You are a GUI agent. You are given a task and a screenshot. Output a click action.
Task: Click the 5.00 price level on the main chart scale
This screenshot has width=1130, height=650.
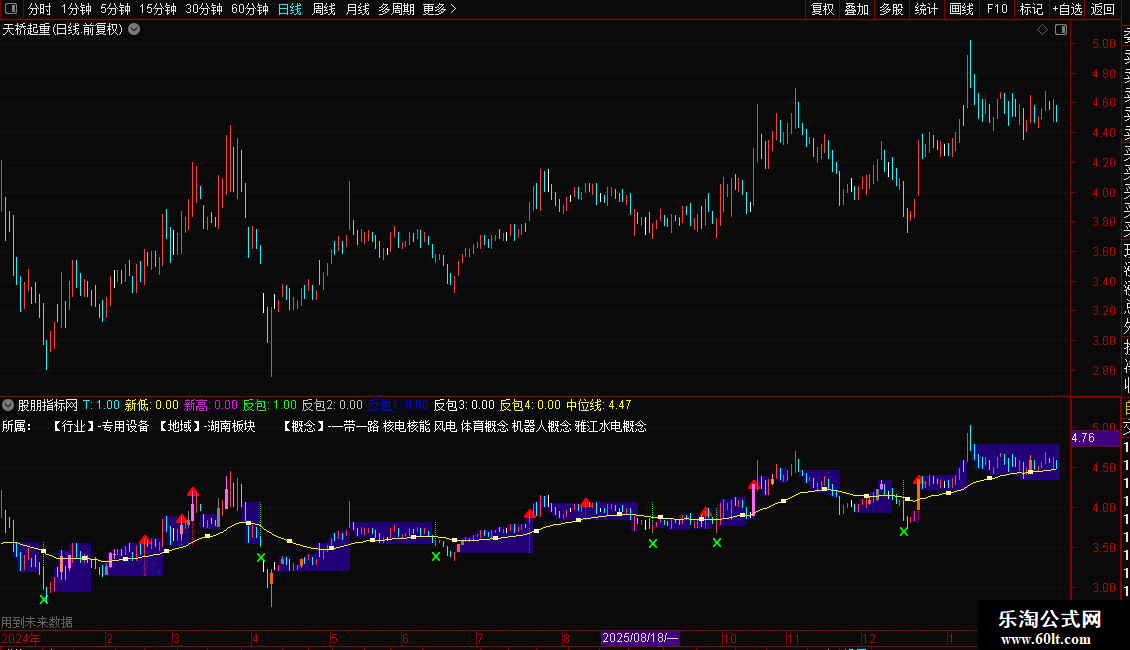coord(1104,44)
